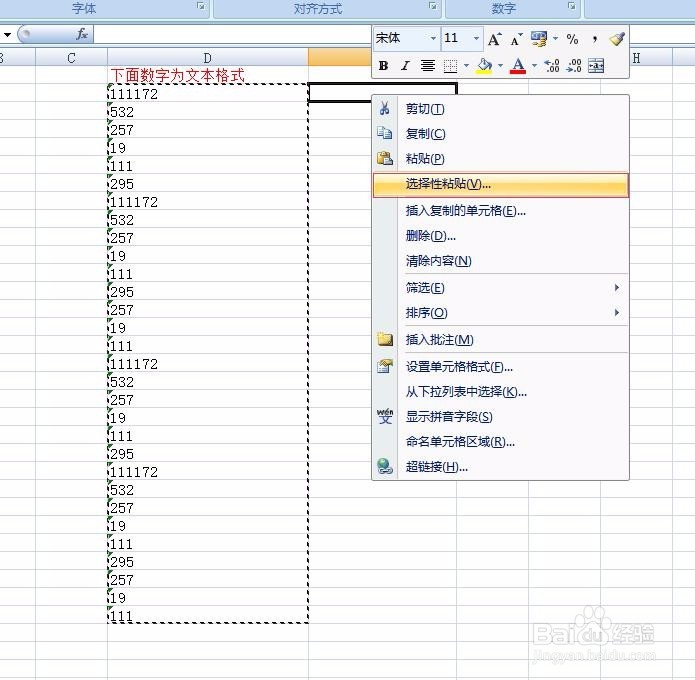Click the clipboard icon beside 粘贴
Screen dimensions: 695x680
384,158
